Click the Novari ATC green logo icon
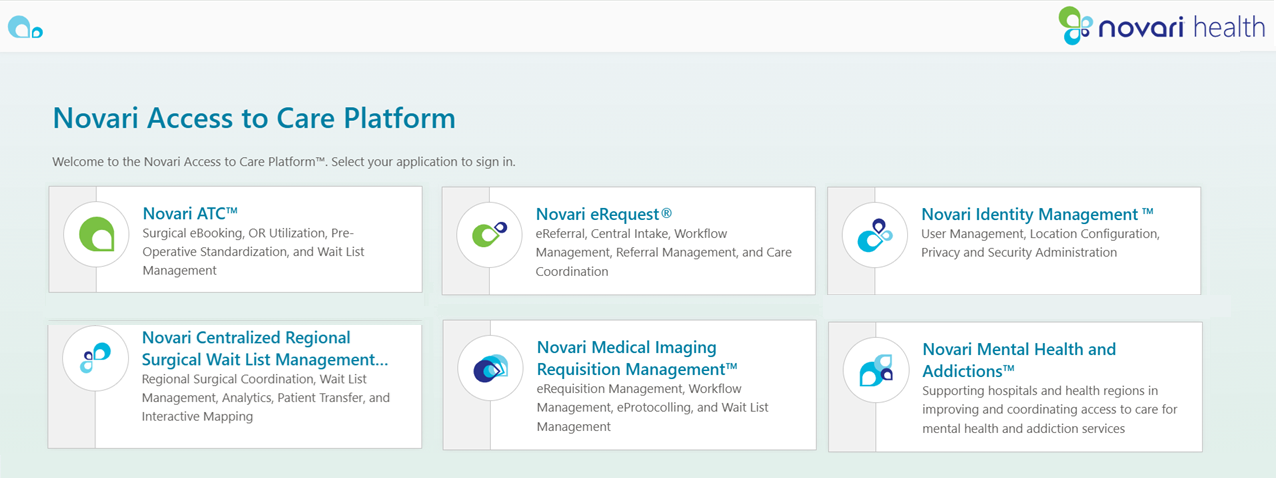The height and width of the screenshot is (478, 1276). tap(96, 236)
